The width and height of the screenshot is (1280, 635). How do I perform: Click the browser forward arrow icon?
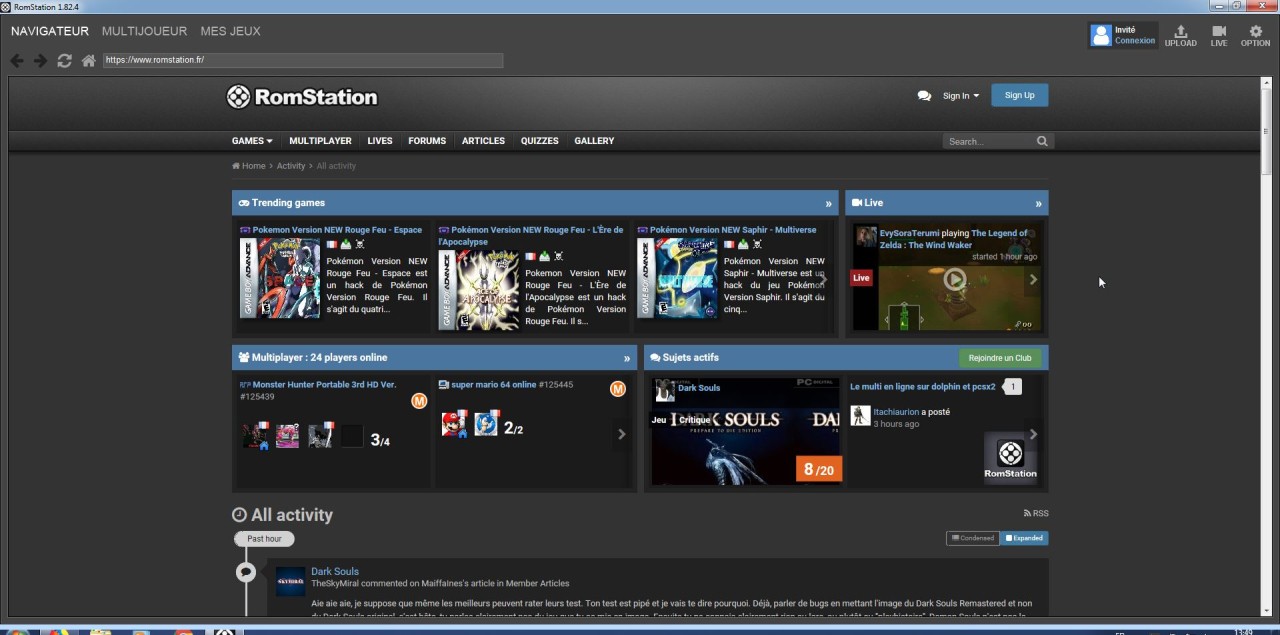(x=41, y=61)
